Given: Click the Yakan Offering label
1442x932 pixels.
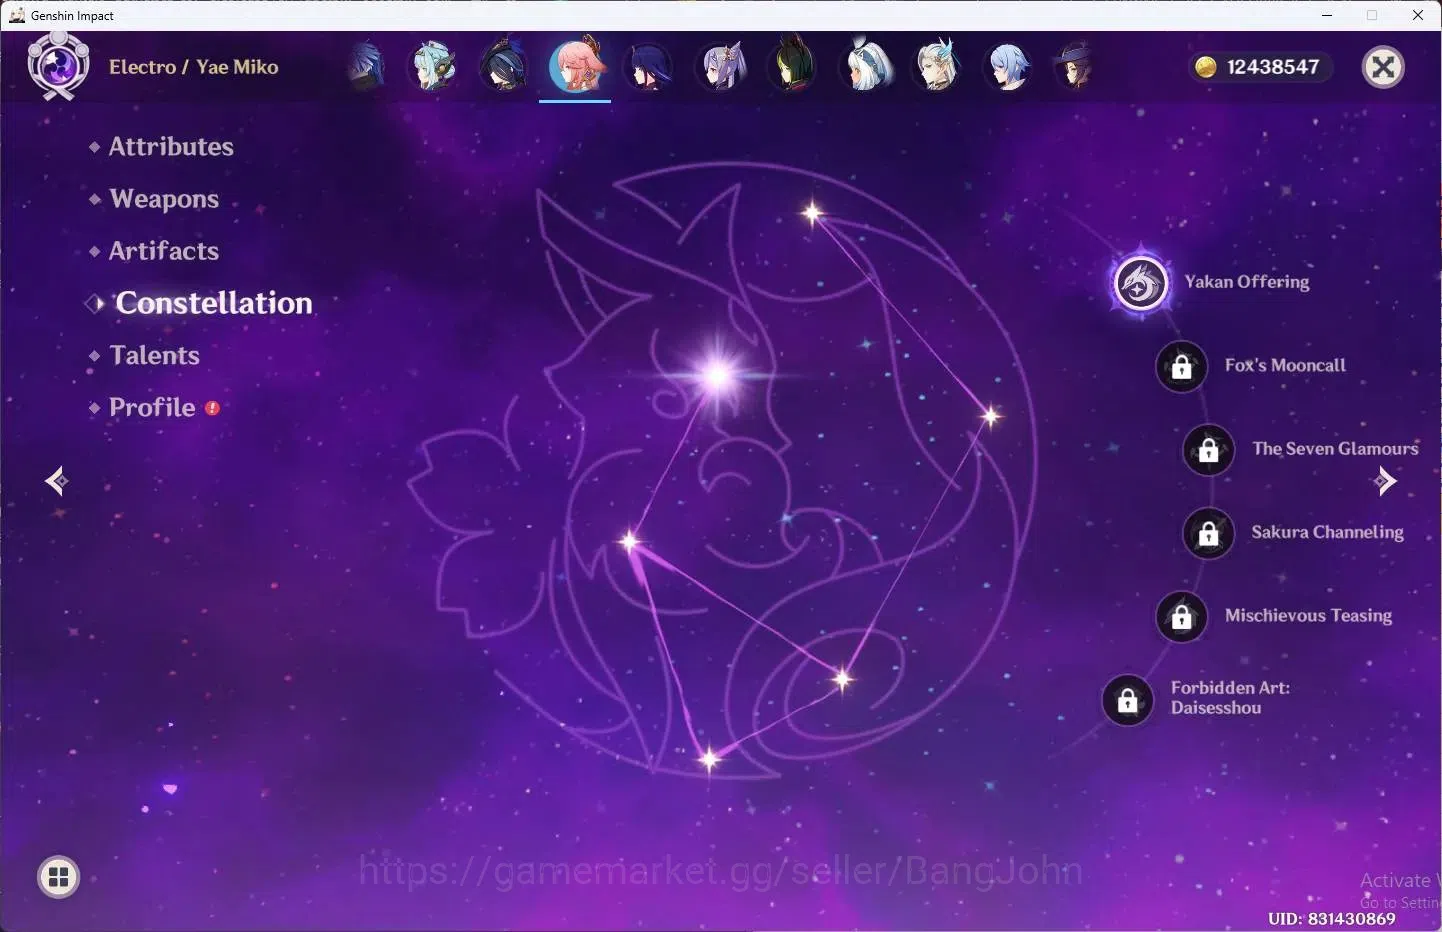Looking at the screenshot, I should tap(1247, 282).
